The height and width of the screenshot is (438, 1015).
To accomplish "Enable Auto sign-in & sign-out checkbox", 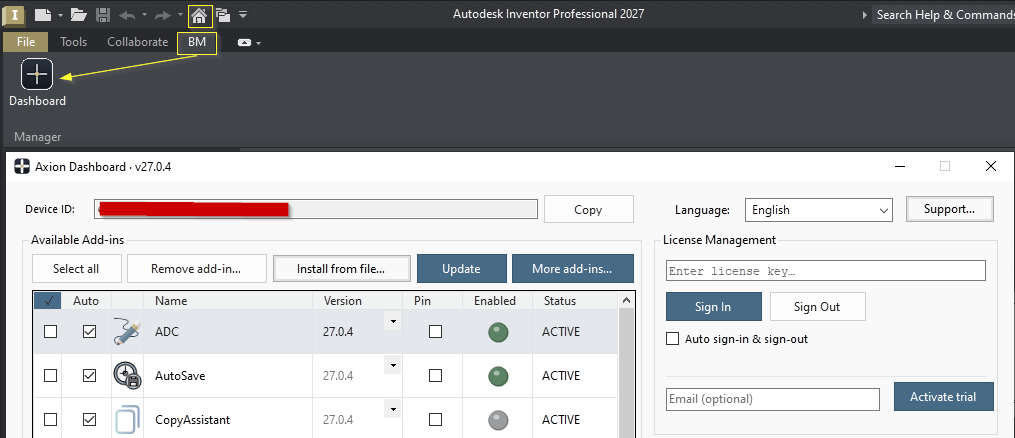I will point(673,338).
